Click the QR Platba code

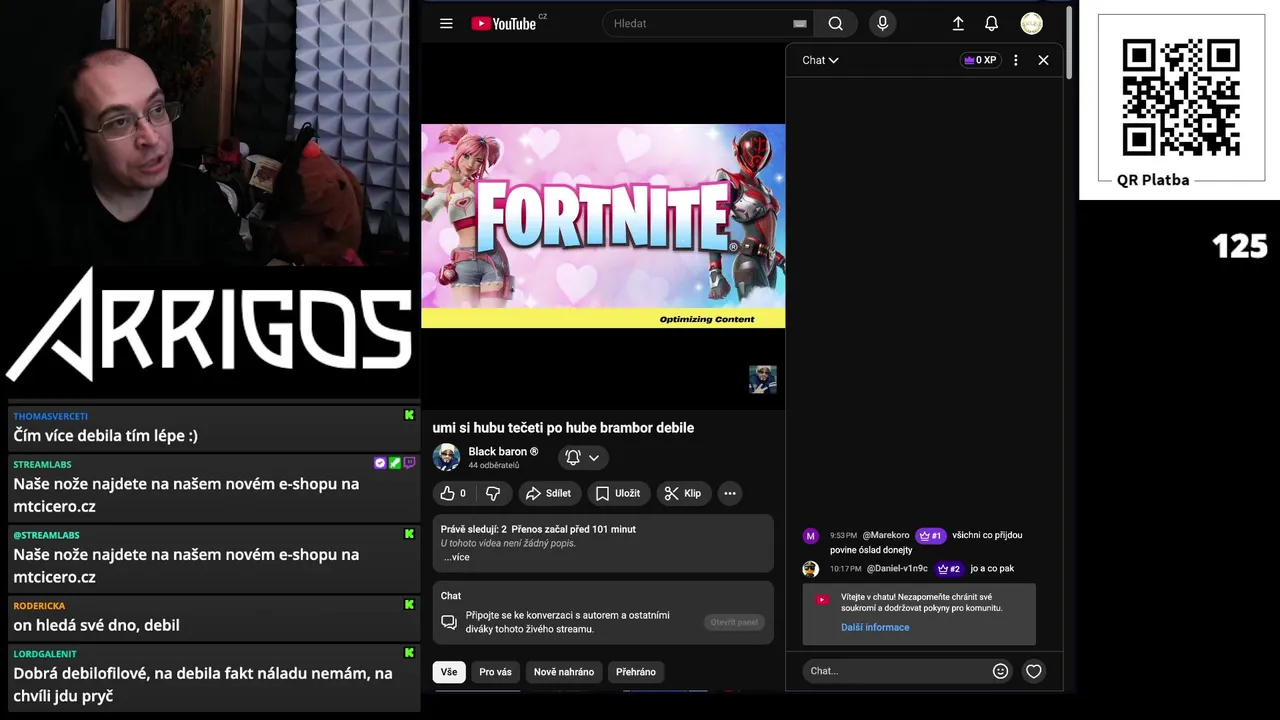1181,98
